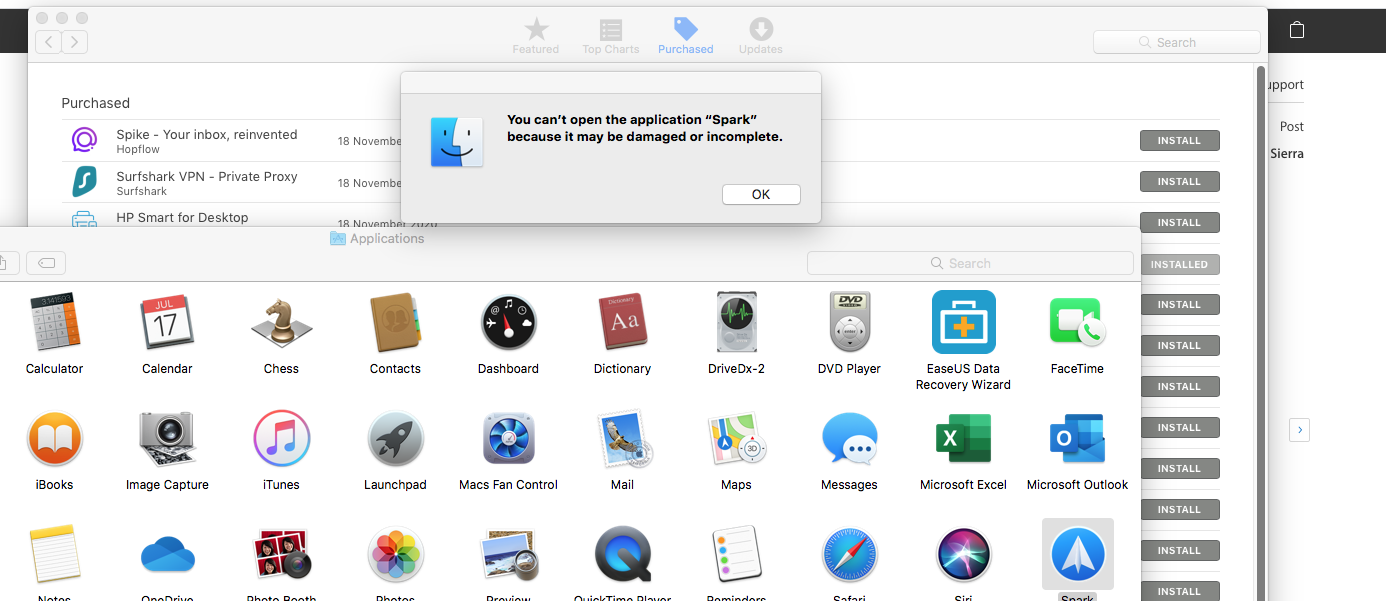The width and height of the screenshot is (1386, 601).
Task: Open the Tags button in Finder toolbar
Action: [46, 262]
